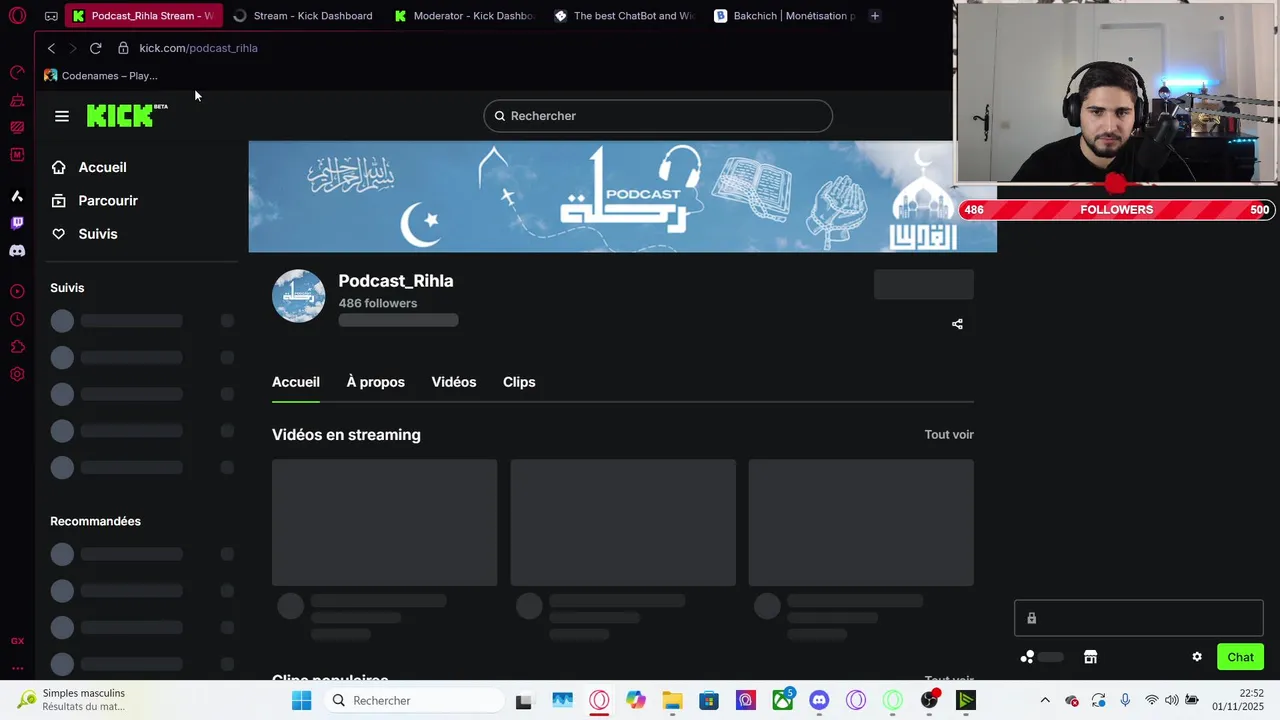Open the Vidéos channel tab
The width and height of the screenshot is (1280, 720).
(454, 382)
